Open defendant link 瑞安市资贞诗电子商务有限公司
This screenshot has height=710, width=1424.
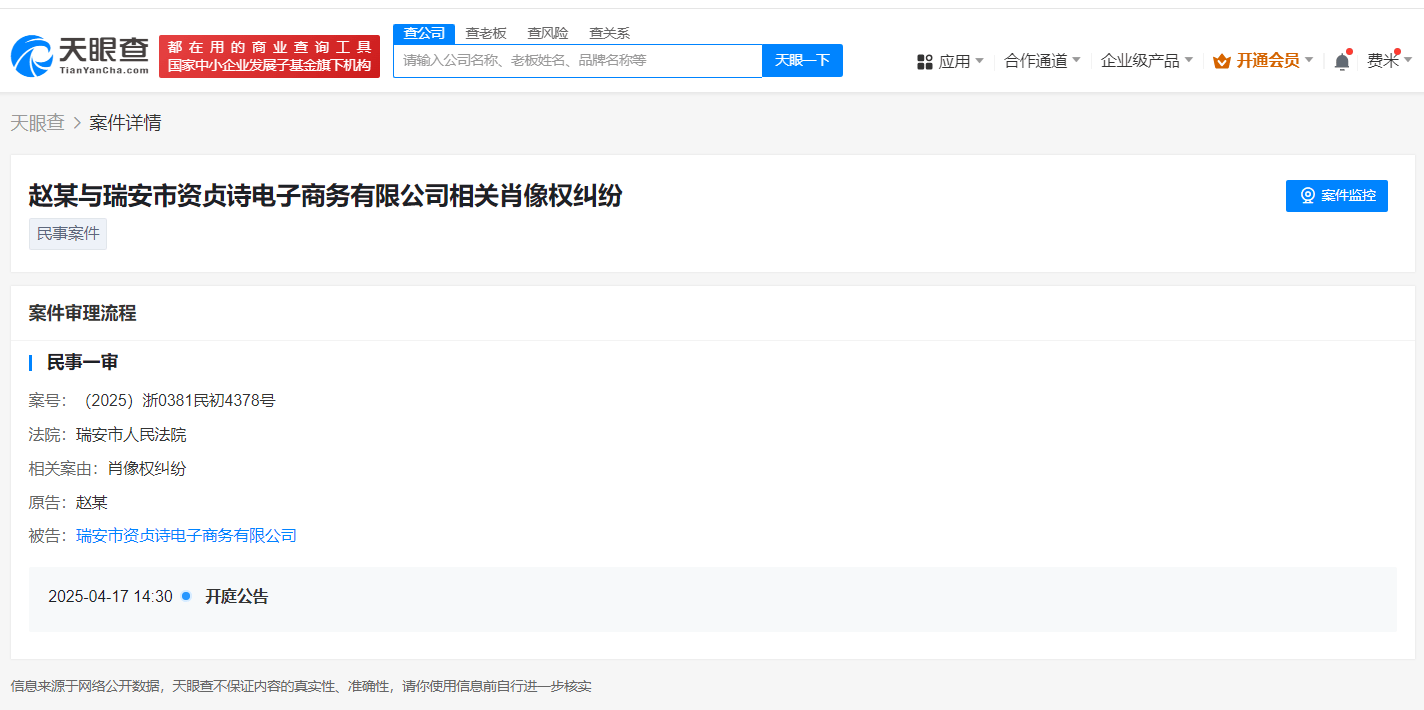point(187,536)
